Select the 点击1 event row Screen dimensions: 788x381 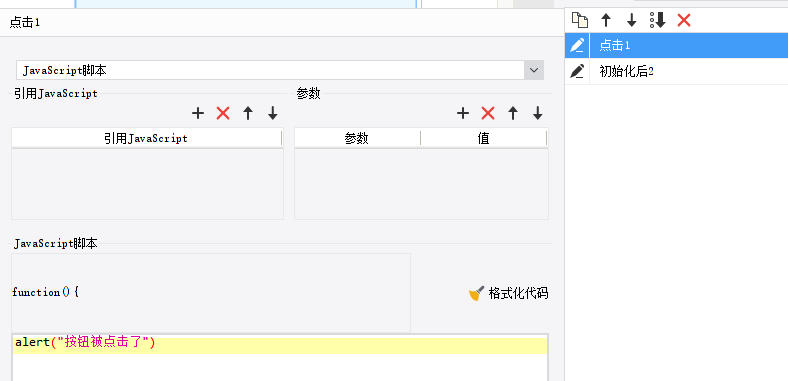pyautogui.click(x=676, y=46)
